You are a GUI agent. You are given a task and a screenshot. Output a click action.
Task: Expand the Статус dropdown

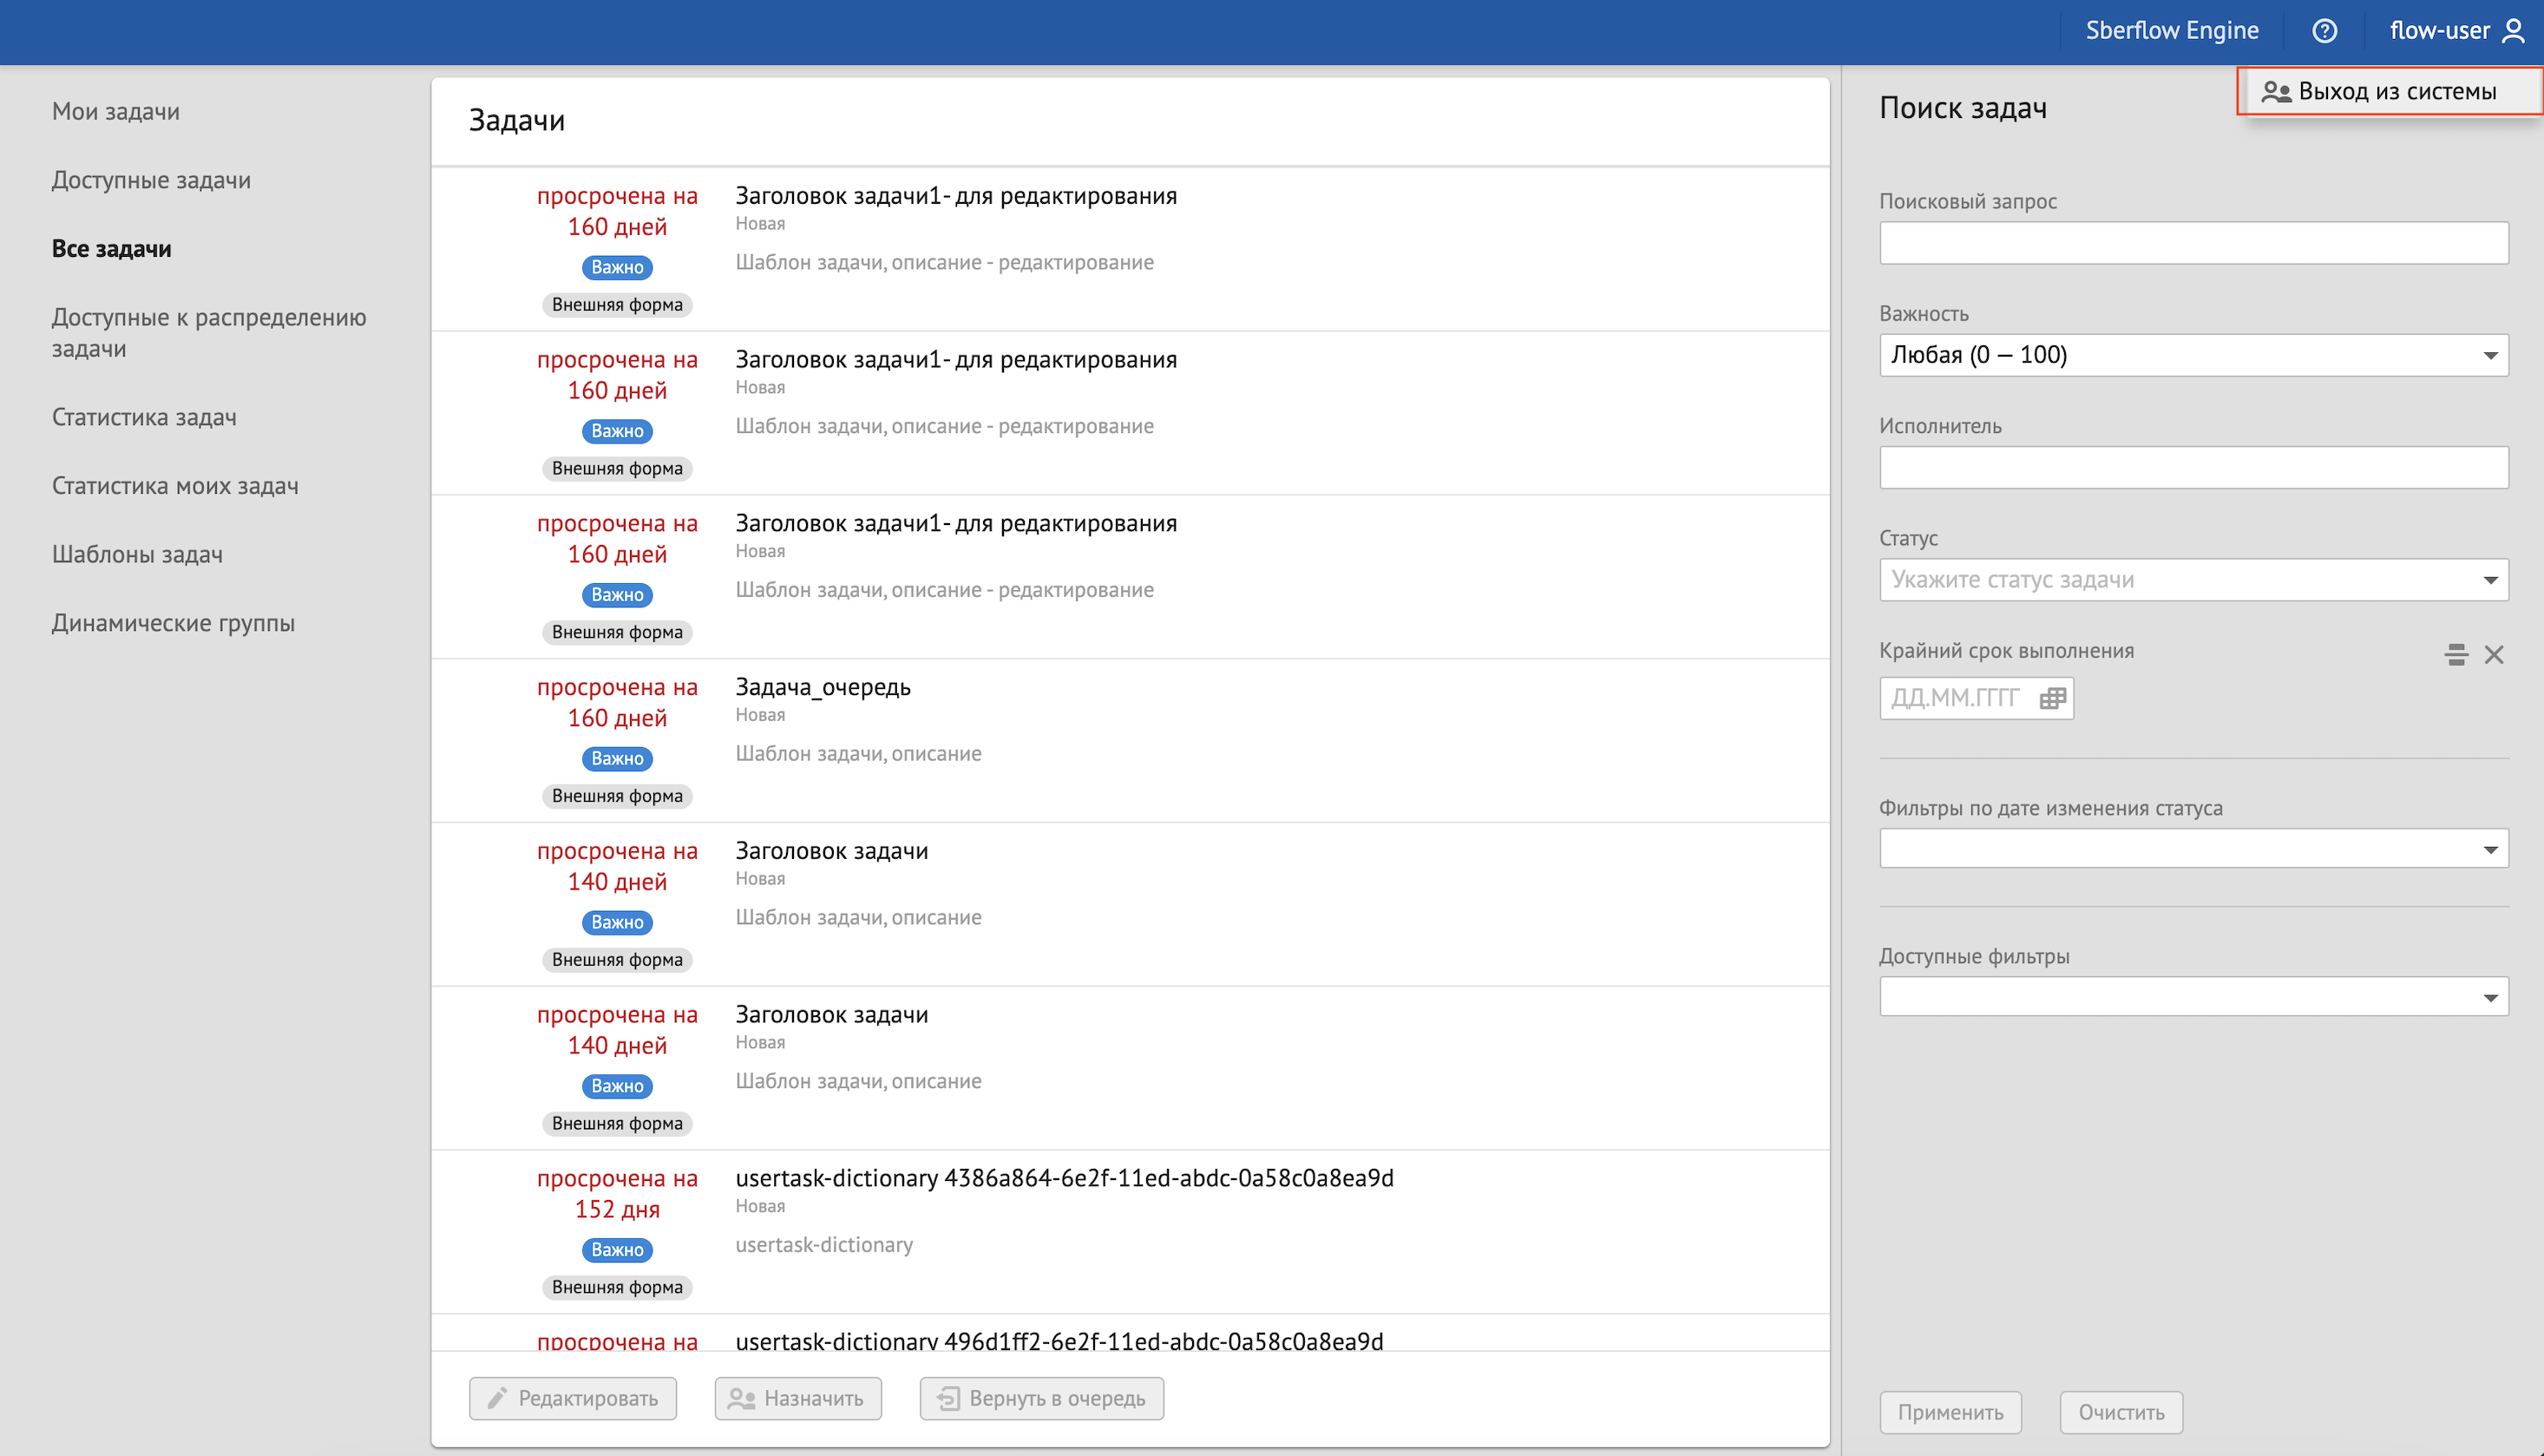(x=2193, y=580)
